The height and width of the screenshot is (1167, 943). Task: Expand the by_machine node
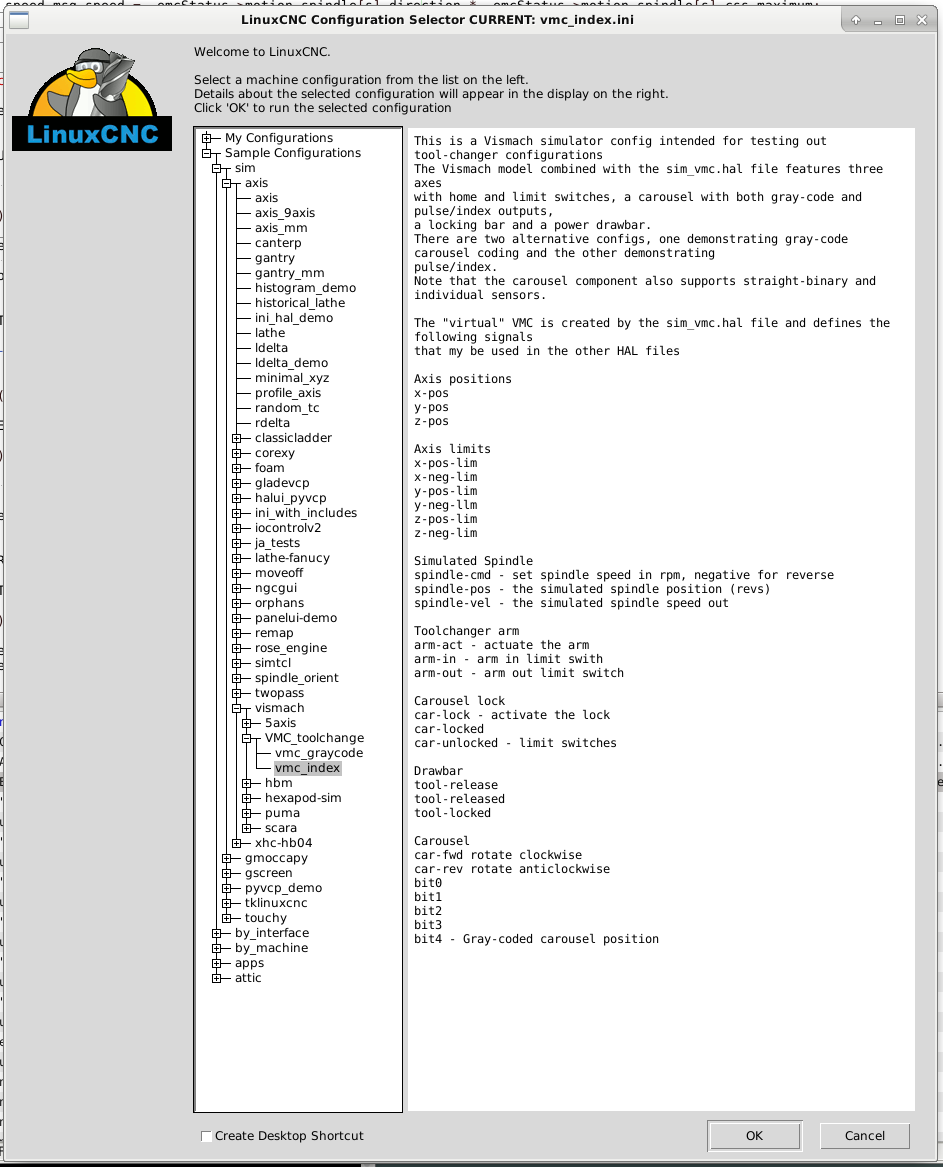(x=217, y=947)
